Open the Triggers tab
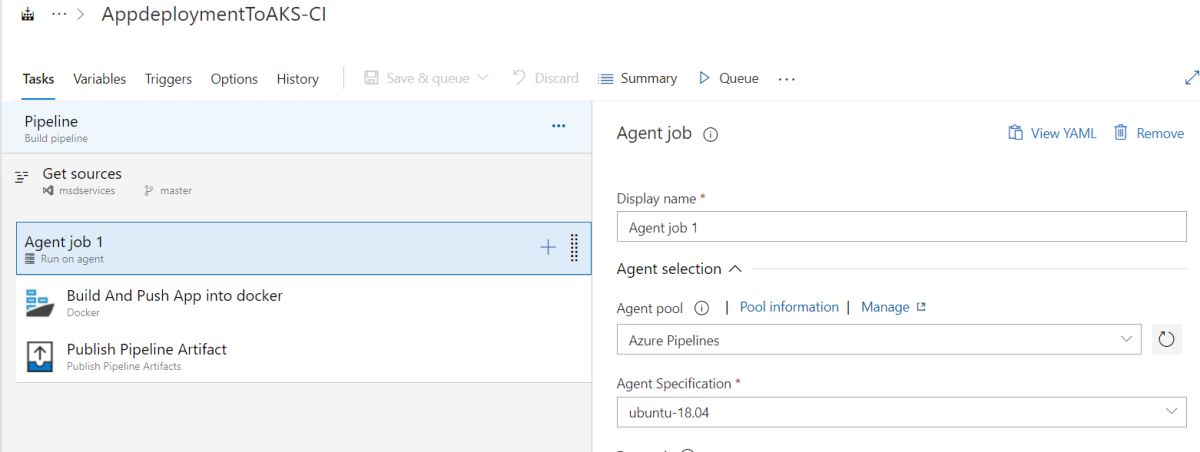This screenshot has width=1200, height=452. (168, 79)
